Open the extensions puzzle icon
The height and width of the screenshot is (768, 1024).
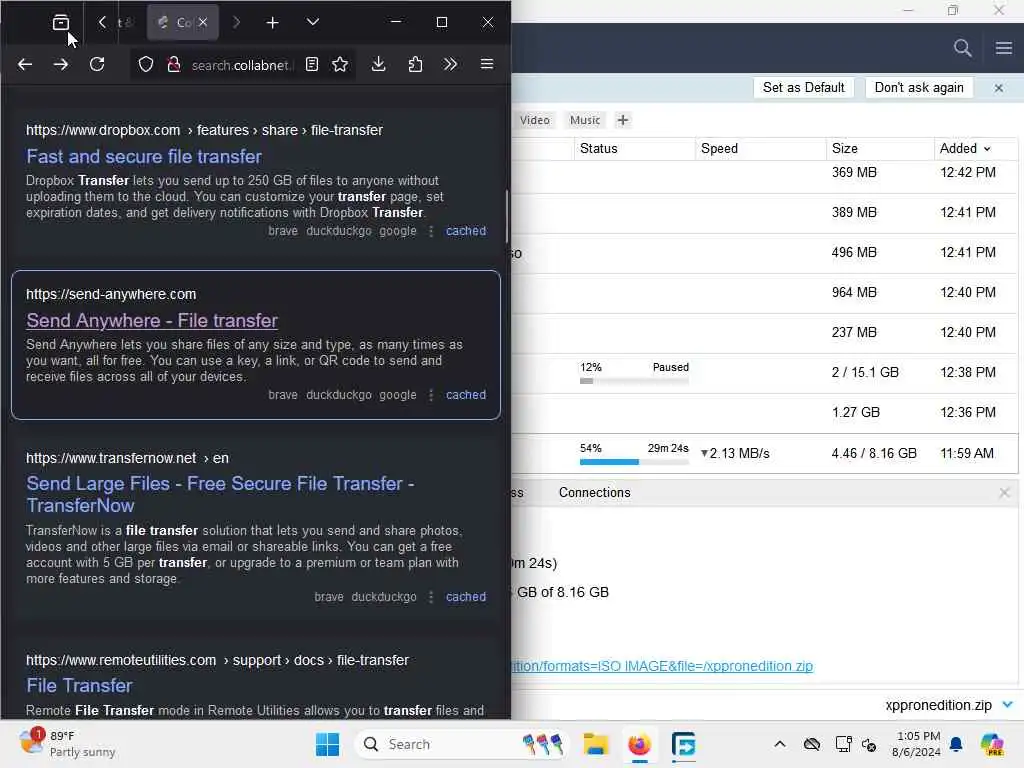pos(415,64)
